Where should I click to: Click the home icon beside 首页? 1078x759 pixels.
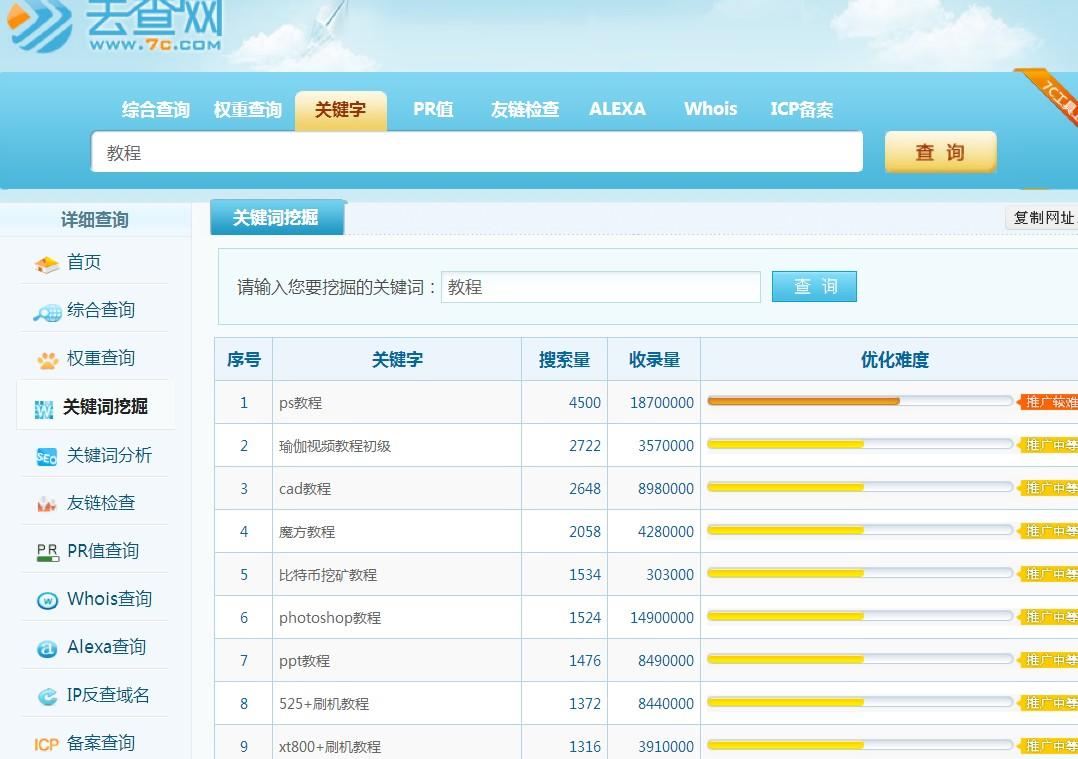click(x=47, y=264)
